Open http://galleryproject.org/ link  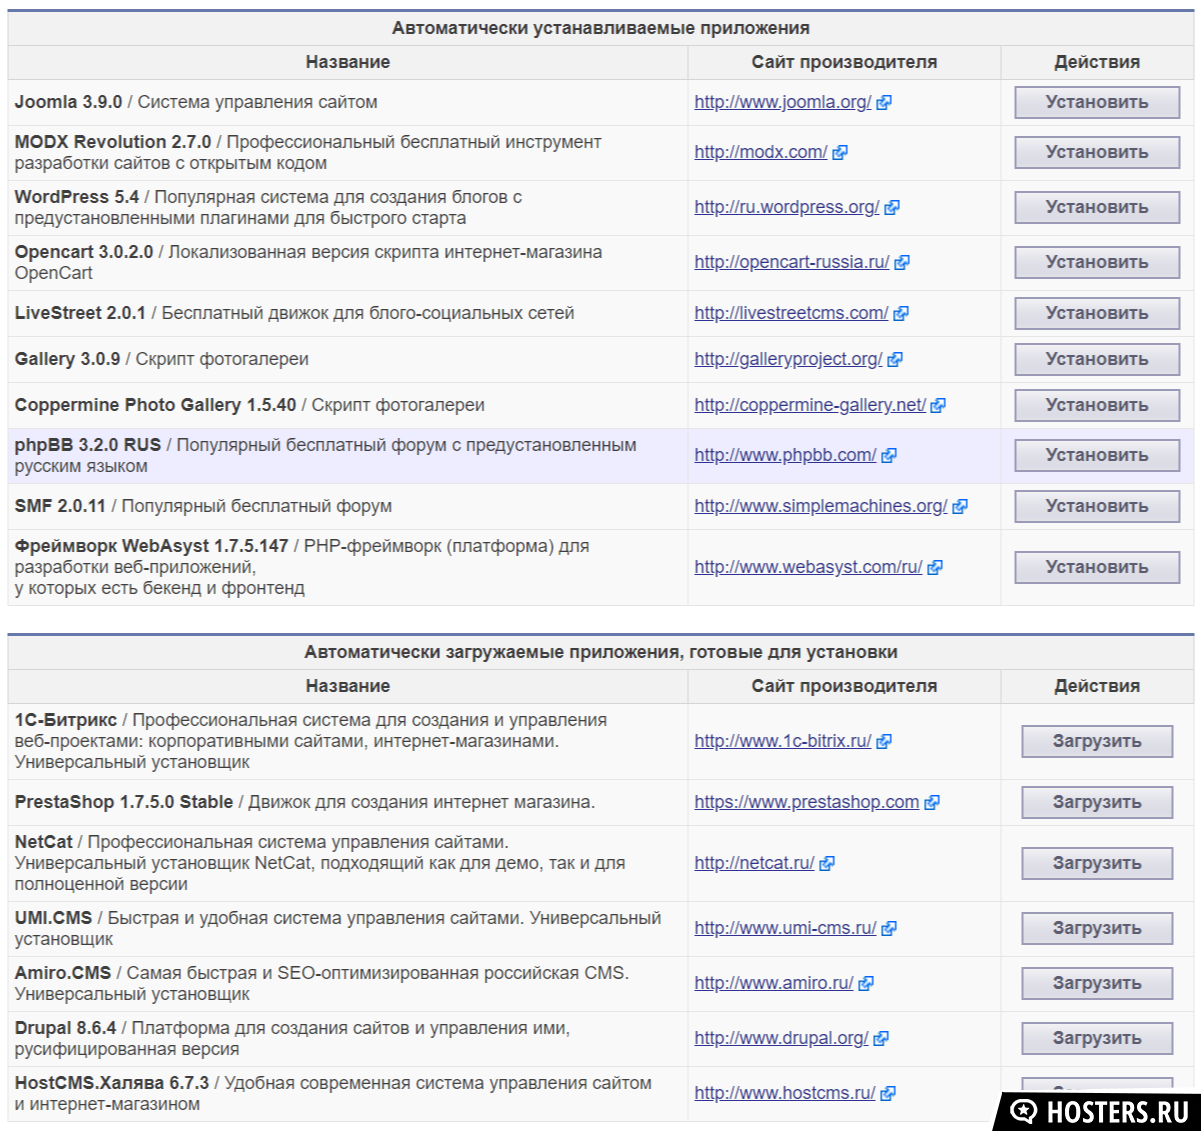(788, 359)
